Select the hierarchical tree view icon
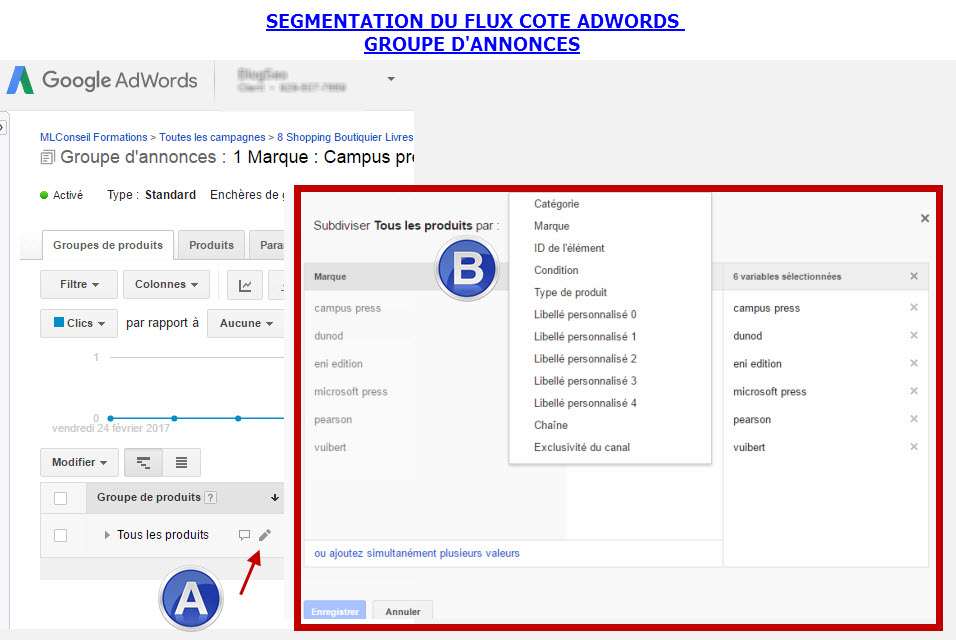Viewport: 956px width, 640px height. tap(143, 463)
